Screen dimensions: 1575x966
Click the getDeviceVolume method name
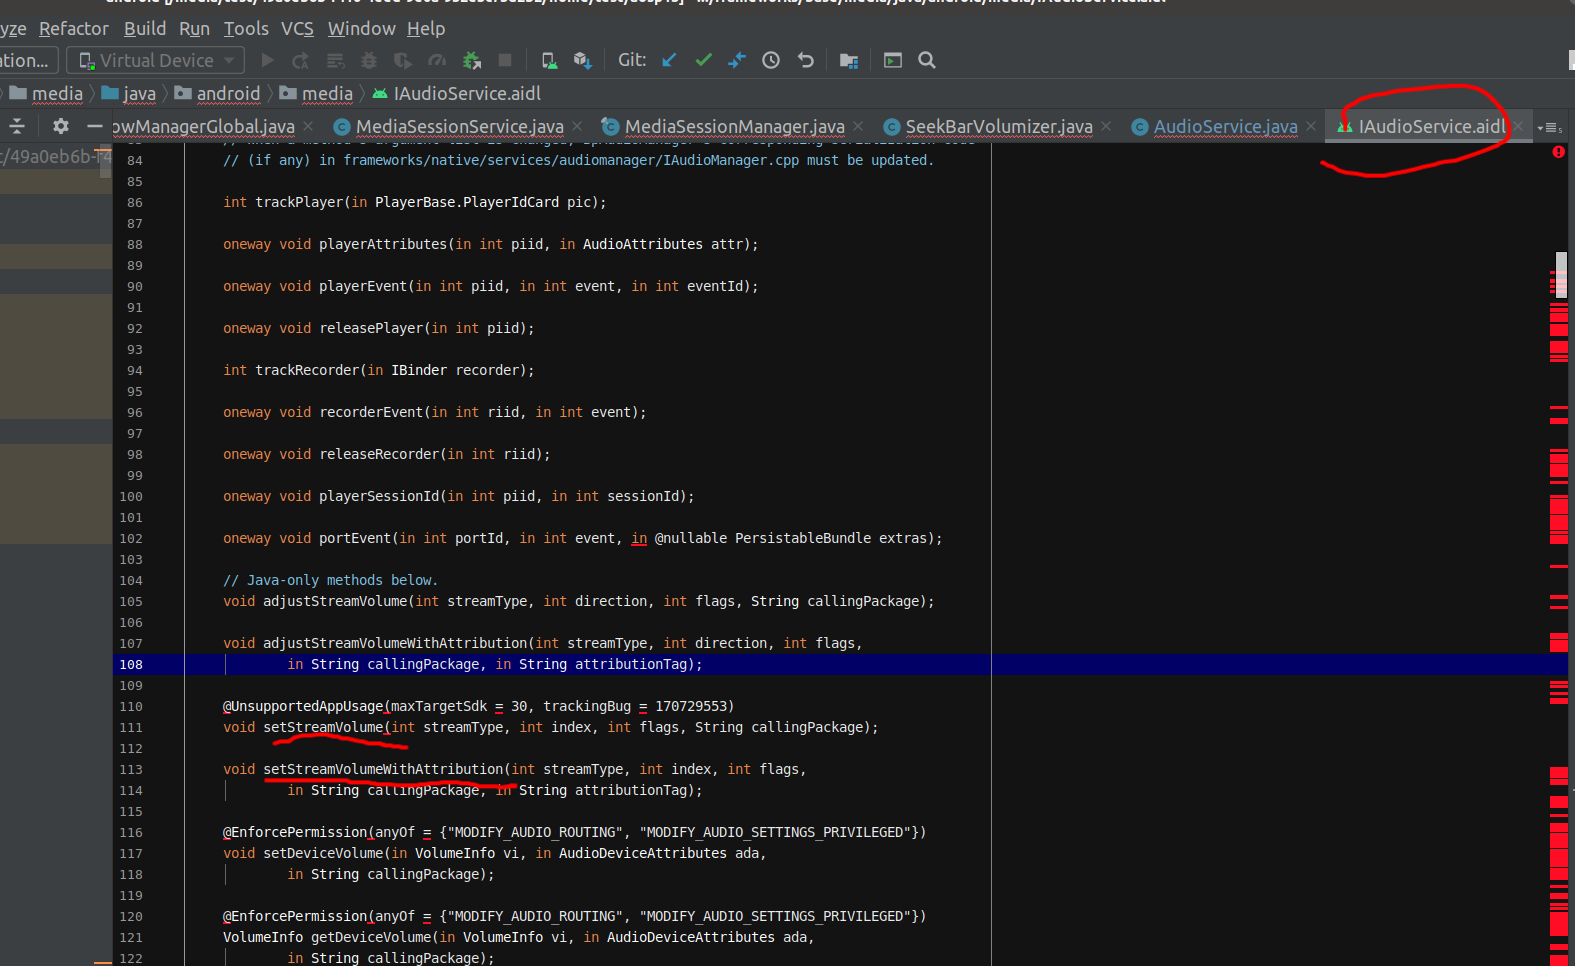coord(371,937)
